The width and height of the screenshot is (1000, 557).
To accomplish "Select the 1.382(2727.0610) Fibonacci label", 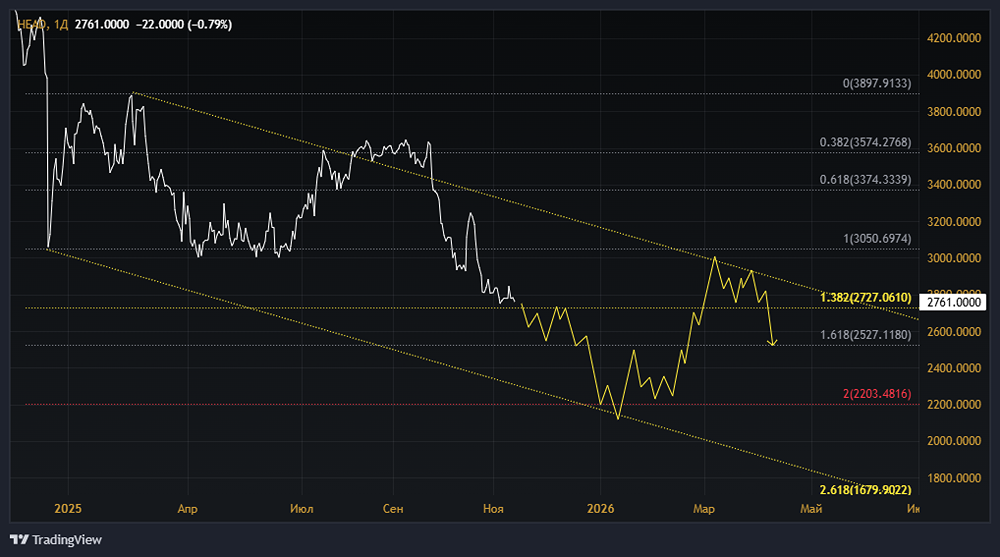I will [x=865, y=297].
